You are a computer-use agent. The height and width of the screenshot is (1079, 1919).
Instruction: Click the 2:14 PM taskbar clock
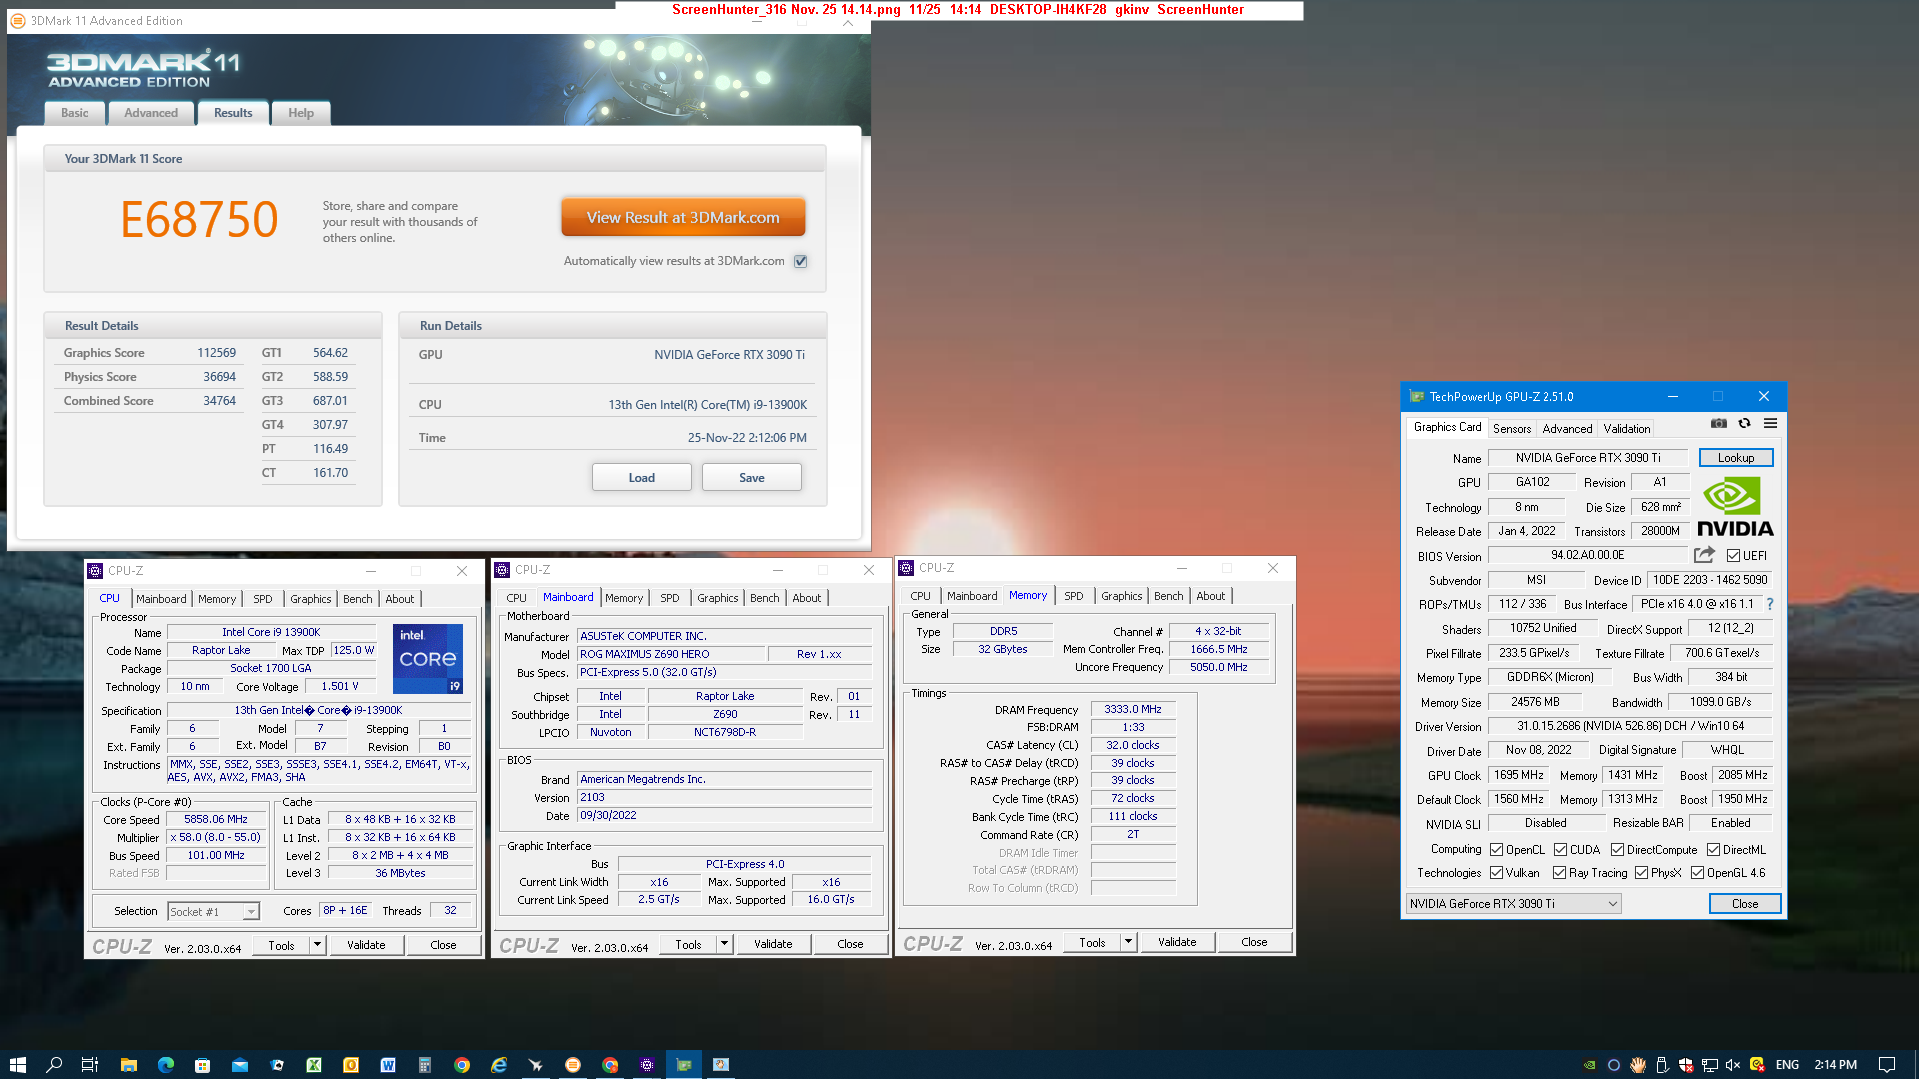click(x=1835, y=1065)
